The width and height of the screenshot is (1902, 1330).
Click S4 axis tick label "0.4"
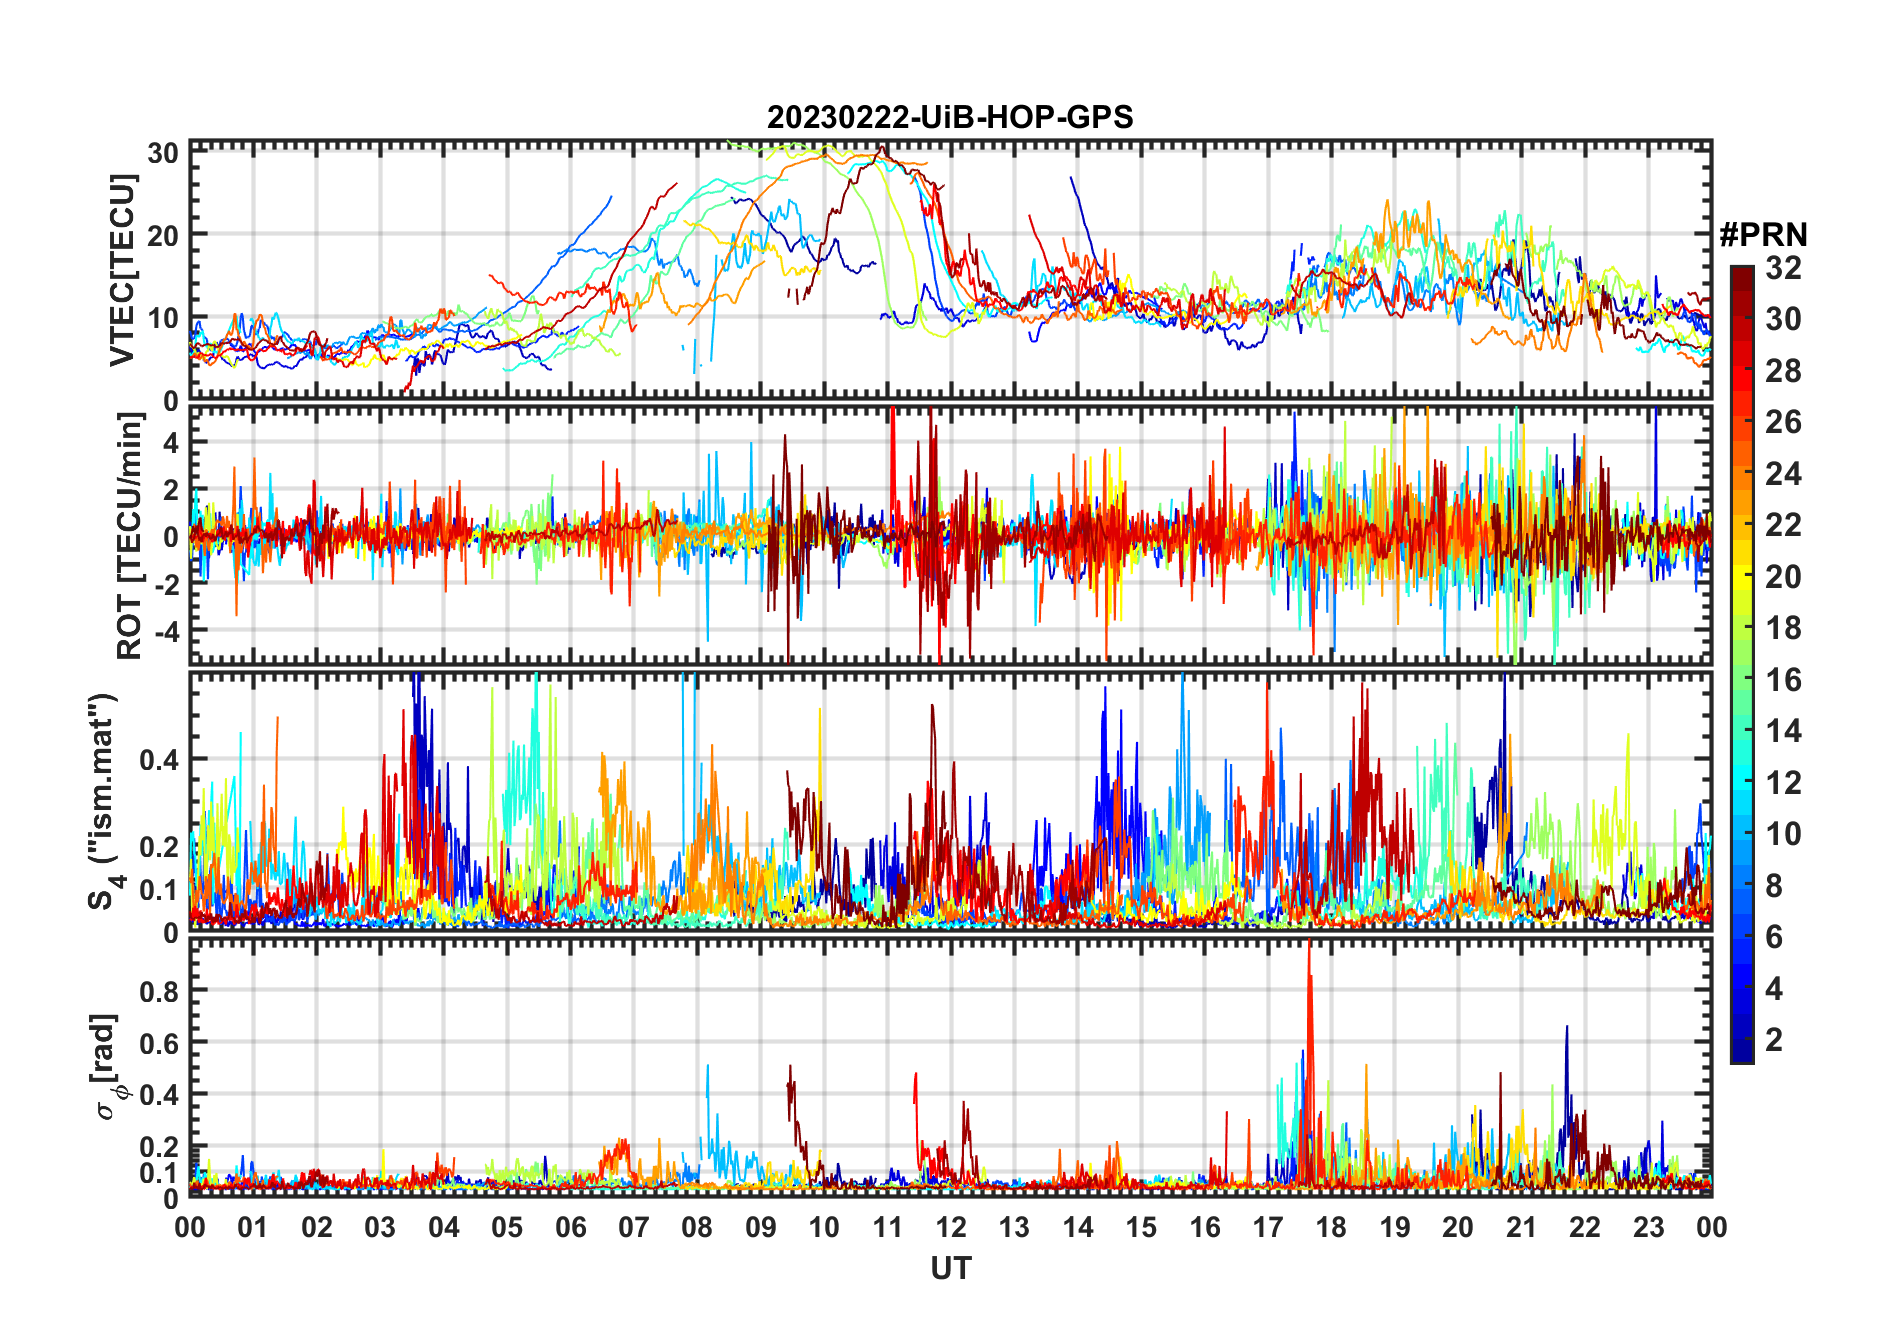(x=158, y=760)
